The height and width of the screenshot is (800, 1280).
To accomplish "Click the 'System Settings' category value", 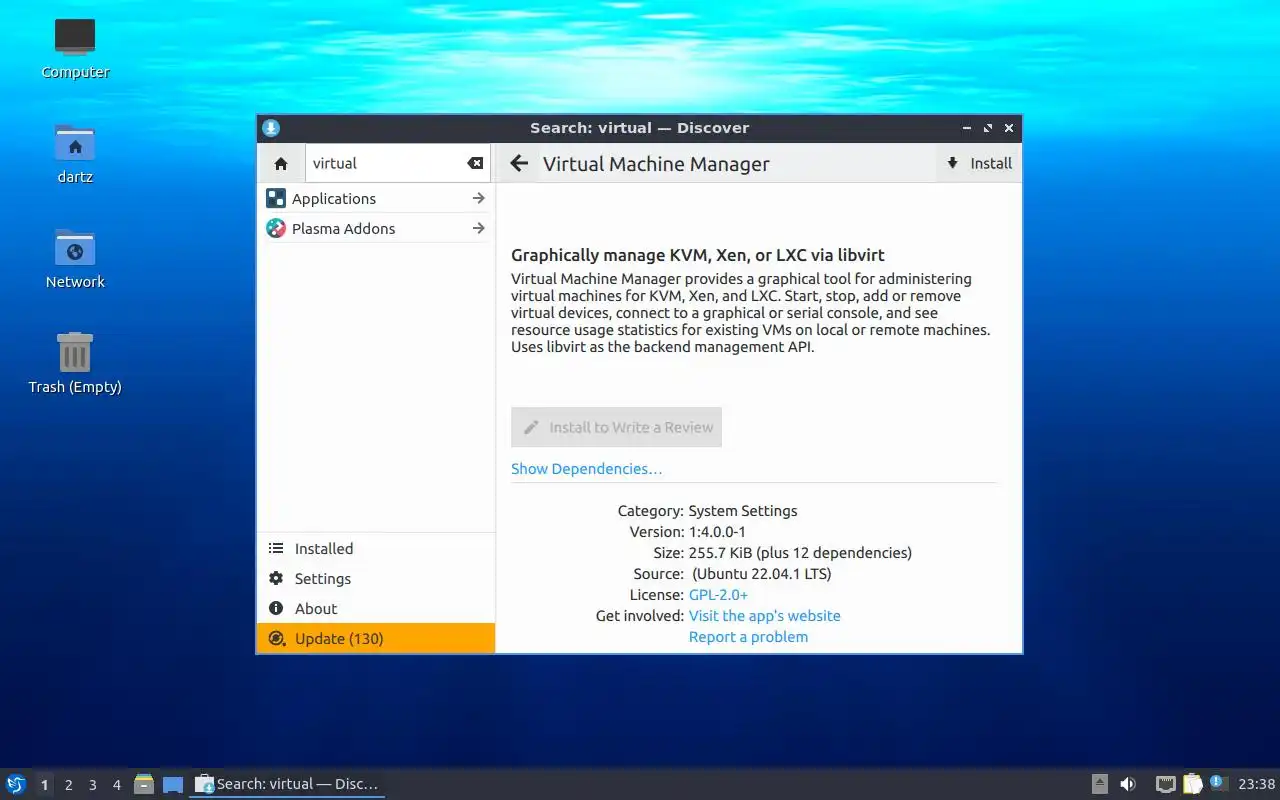I will pos(743,511).
